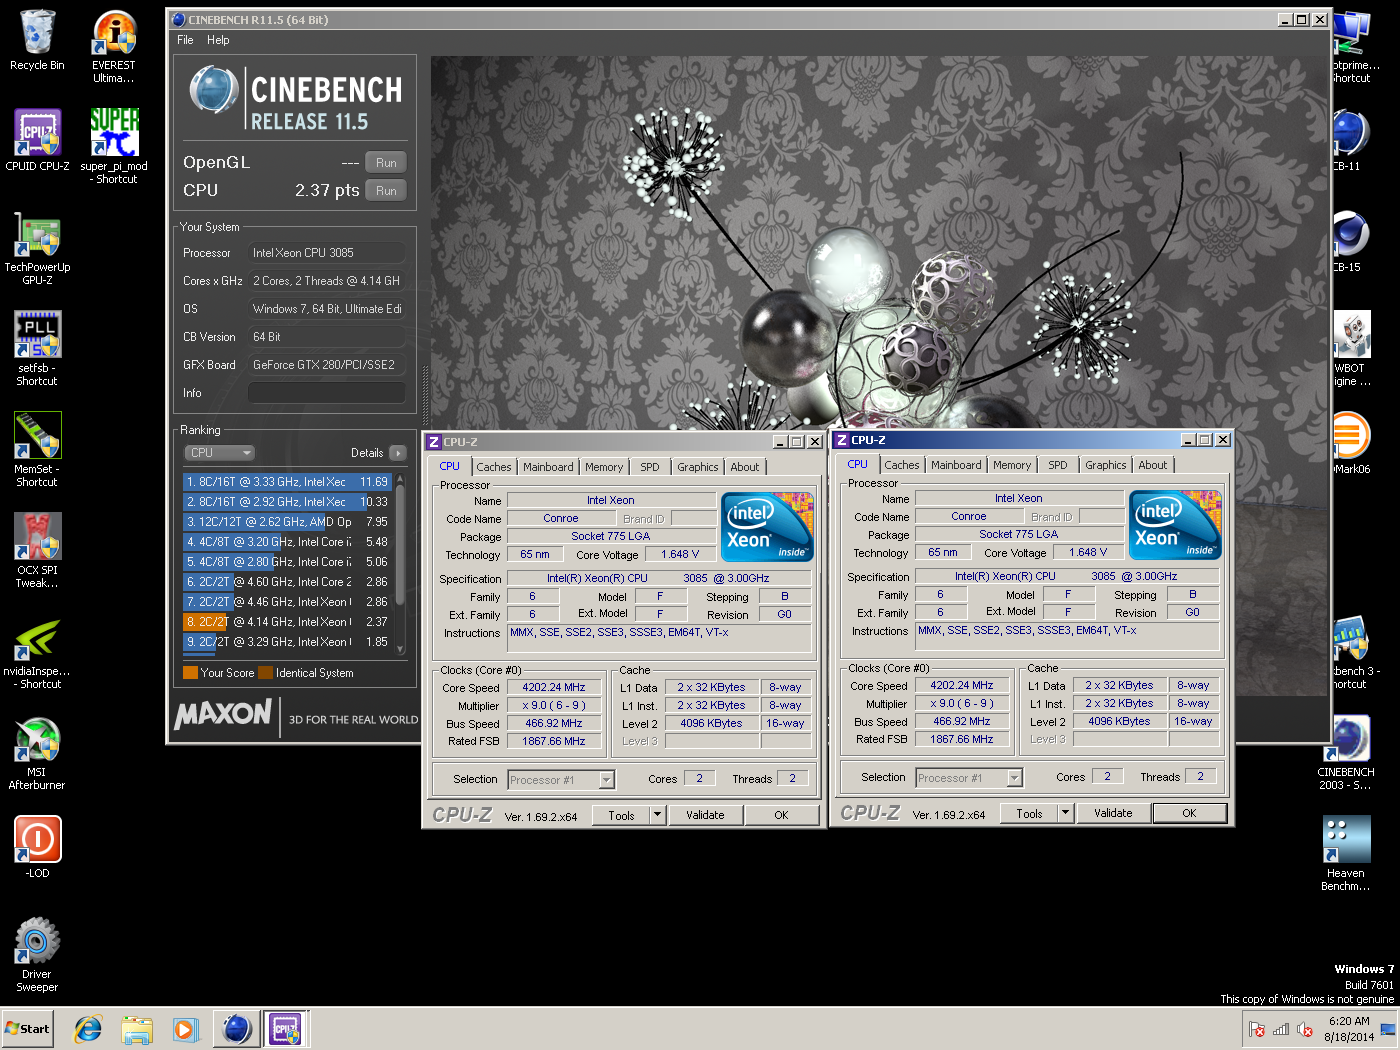
Task: Launch Windows Media Player from taskbar
Action: pyautogui.click(x=185, y=1028)
